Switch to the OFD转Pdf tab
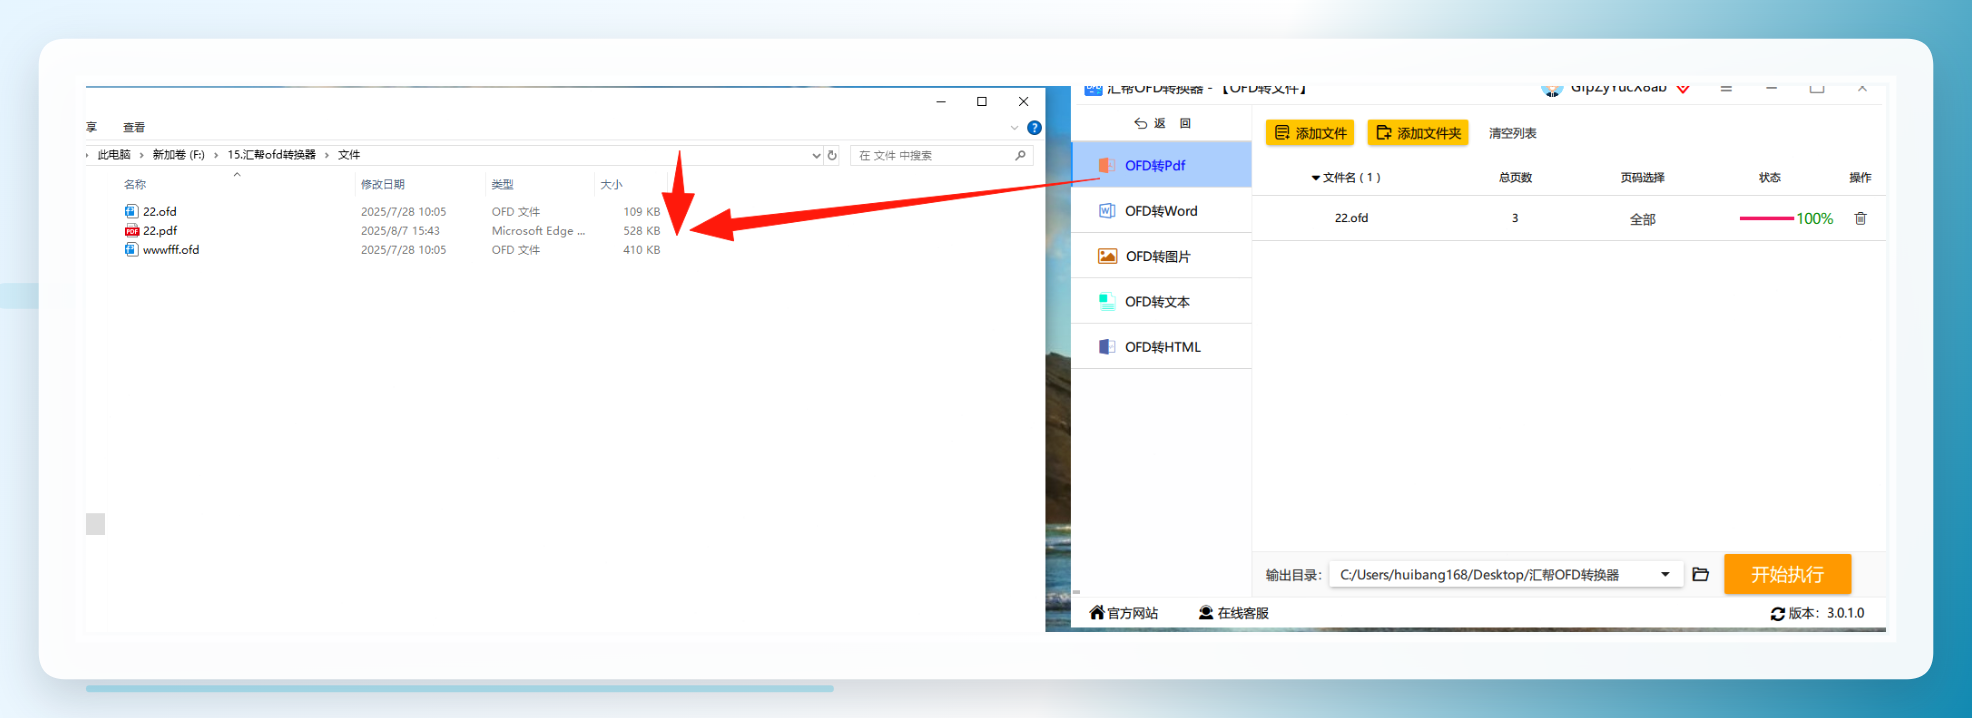Viewport: 1972px width, 718px height. click(1161, 165)
